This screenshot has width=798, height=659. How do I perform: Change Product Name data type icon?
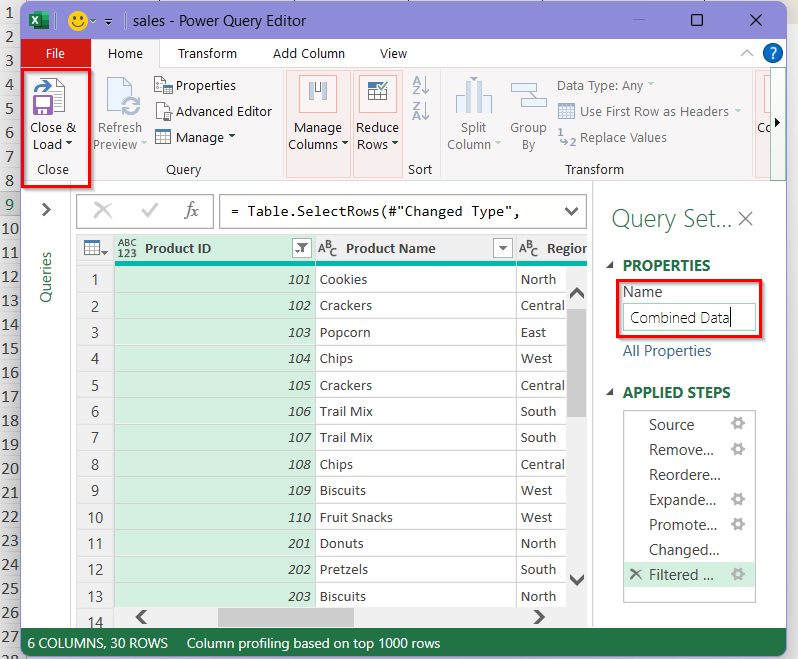[328, 248]
